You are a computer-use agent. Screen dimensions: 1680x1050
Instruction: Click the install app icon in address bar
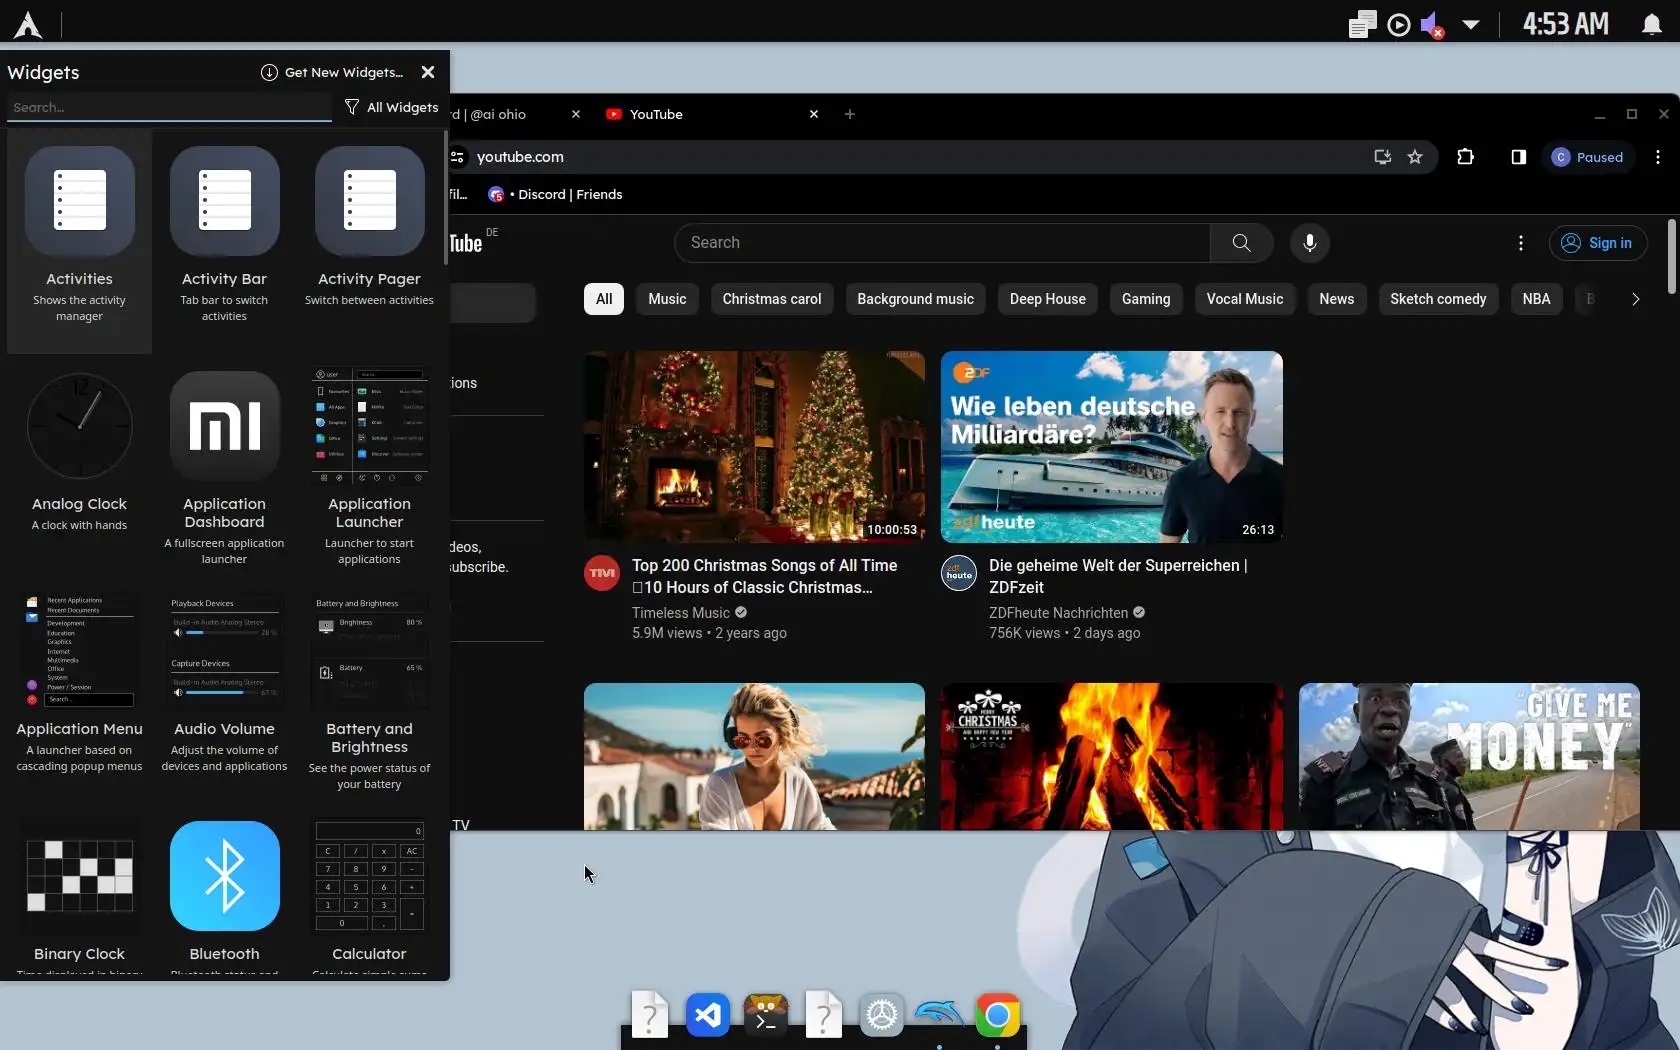click(1382, 157)
